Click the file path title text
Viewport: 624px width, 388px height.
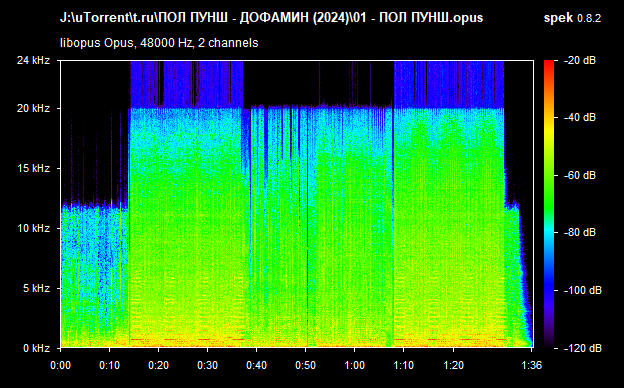tap(271, 18)
